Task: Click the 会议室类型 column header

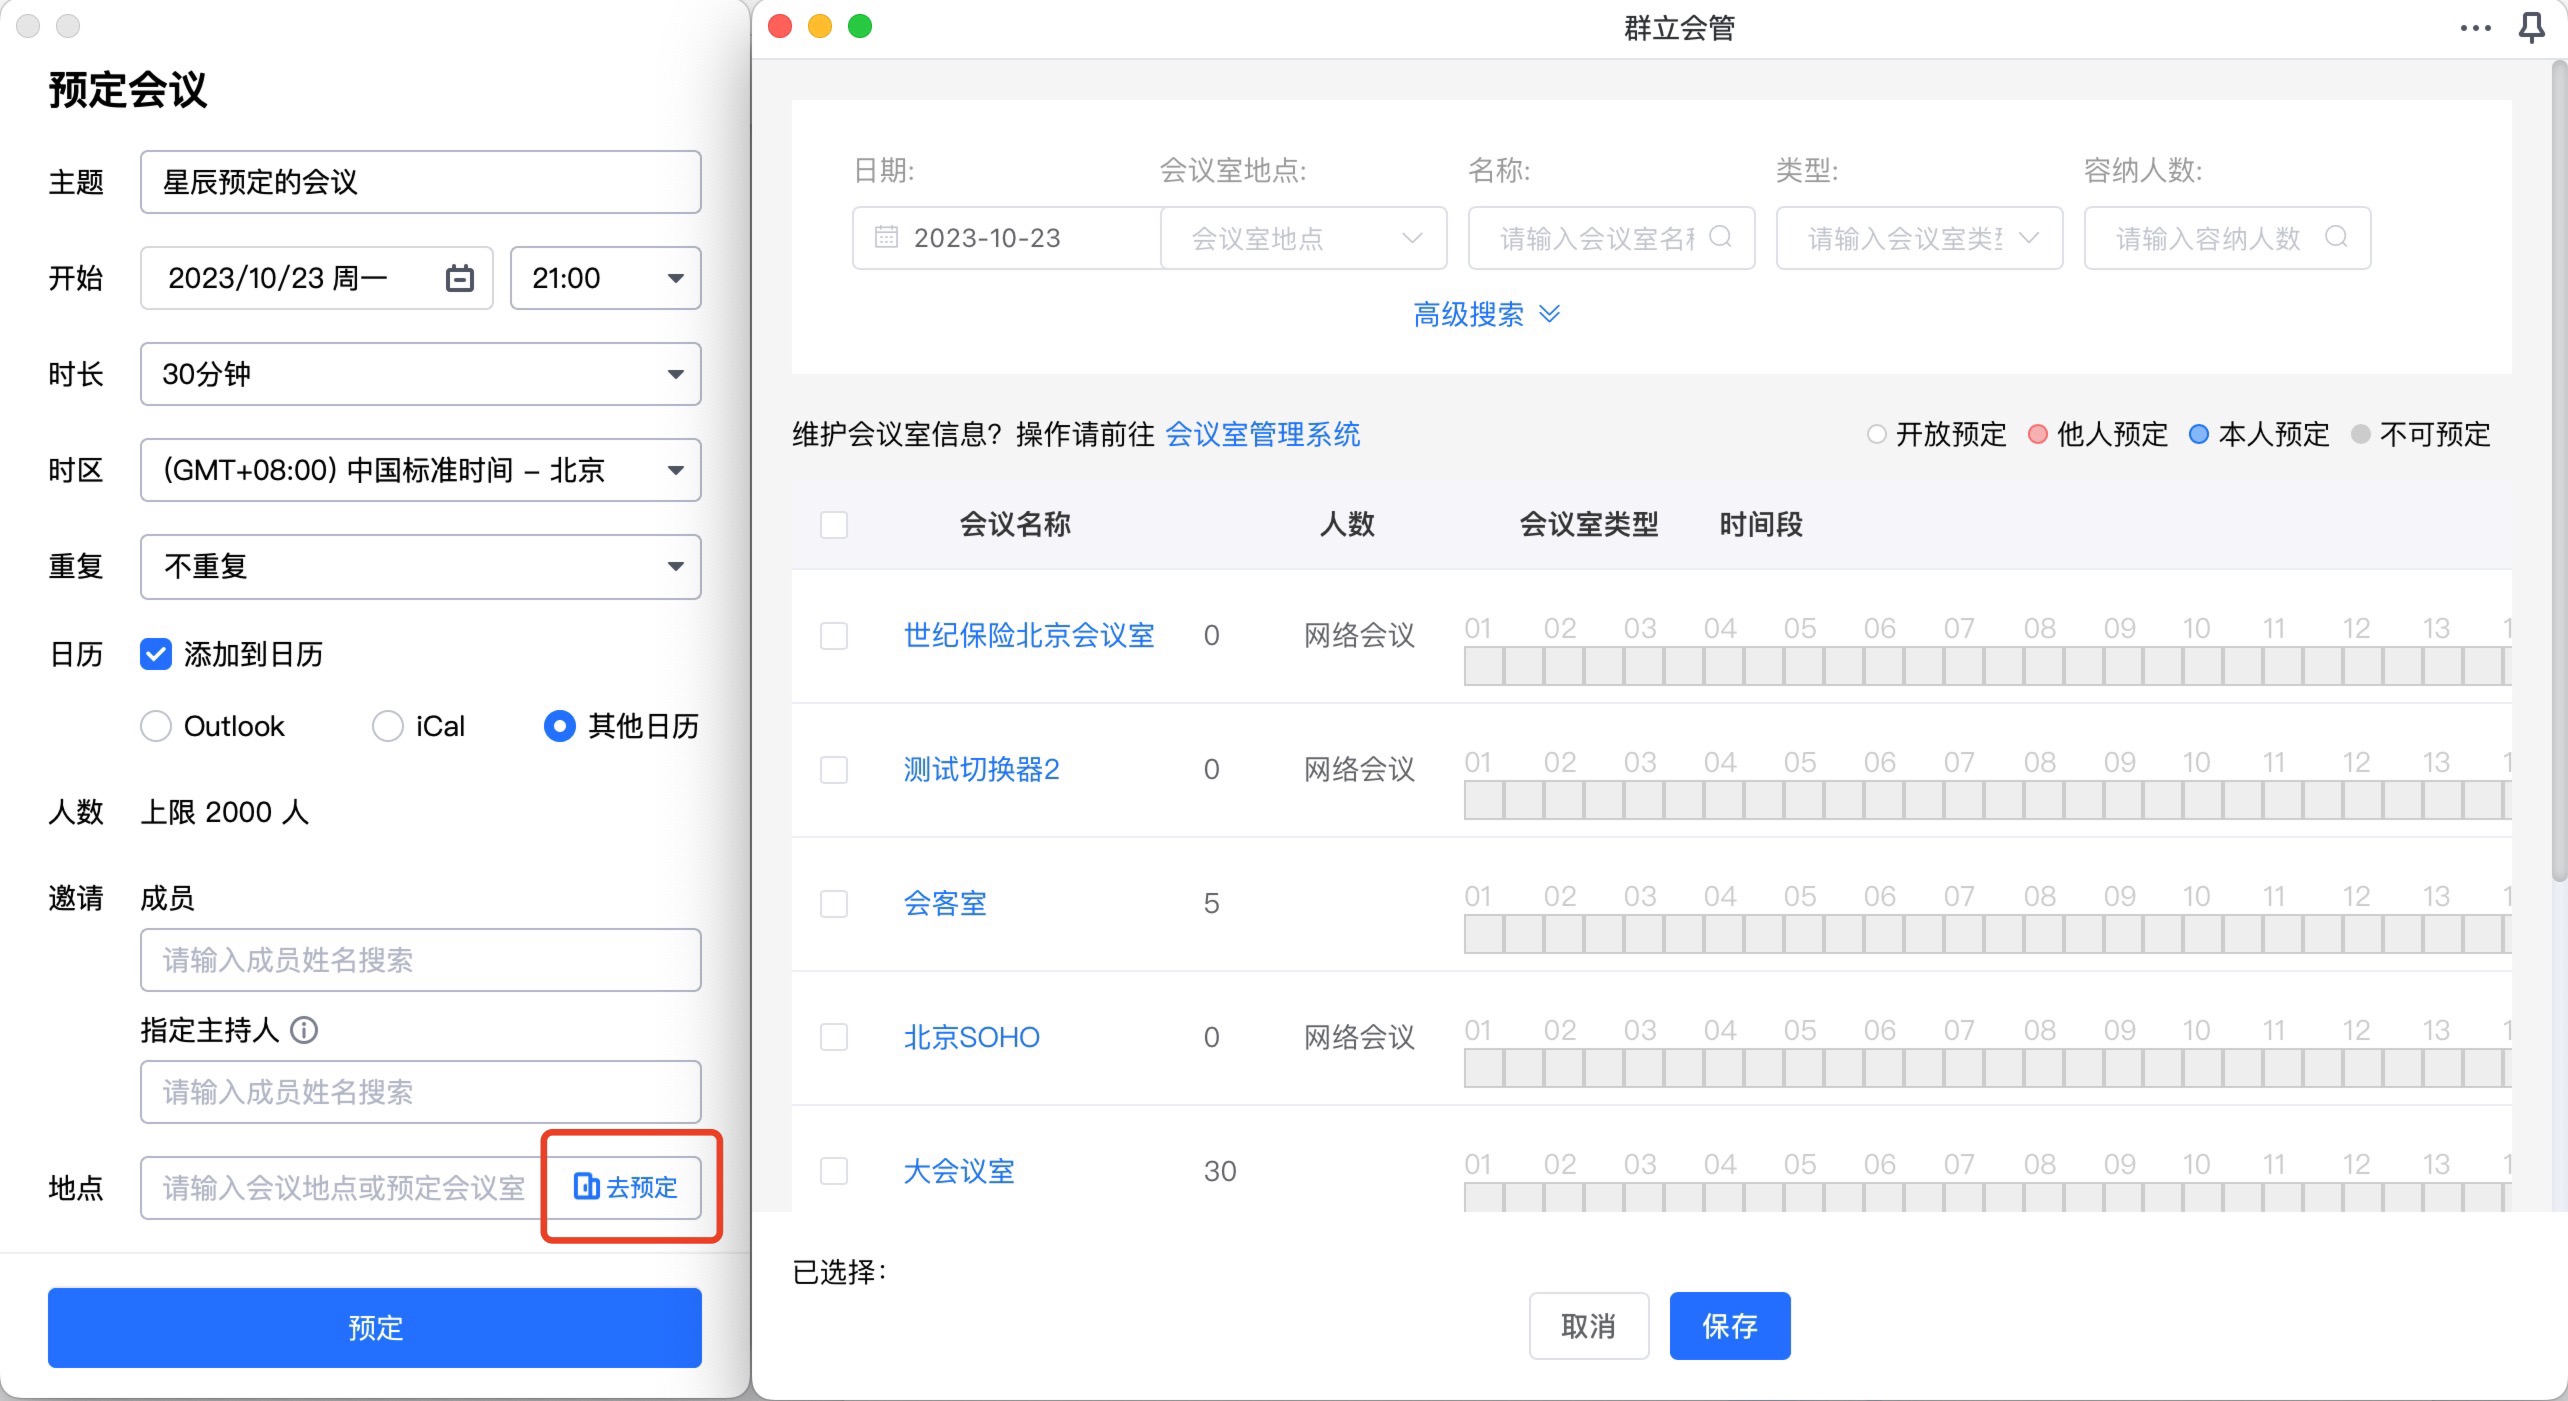Action: click(x=1589, y=524)
